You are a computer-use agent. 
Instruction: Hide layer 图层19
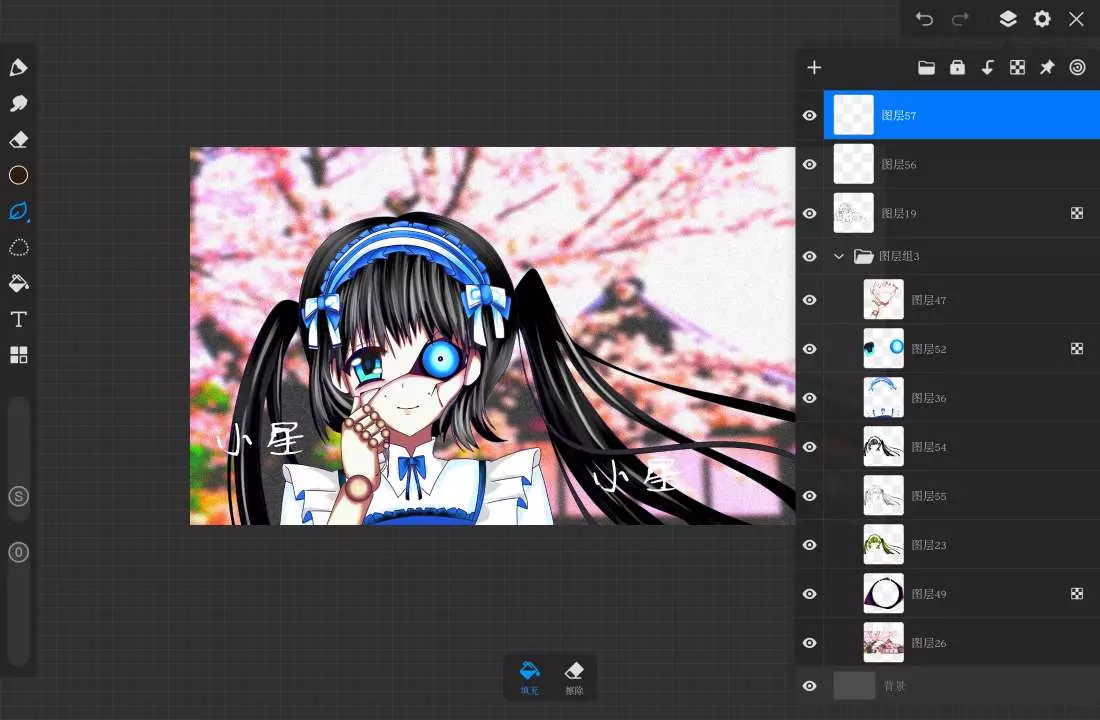click(x=810, y=213)
